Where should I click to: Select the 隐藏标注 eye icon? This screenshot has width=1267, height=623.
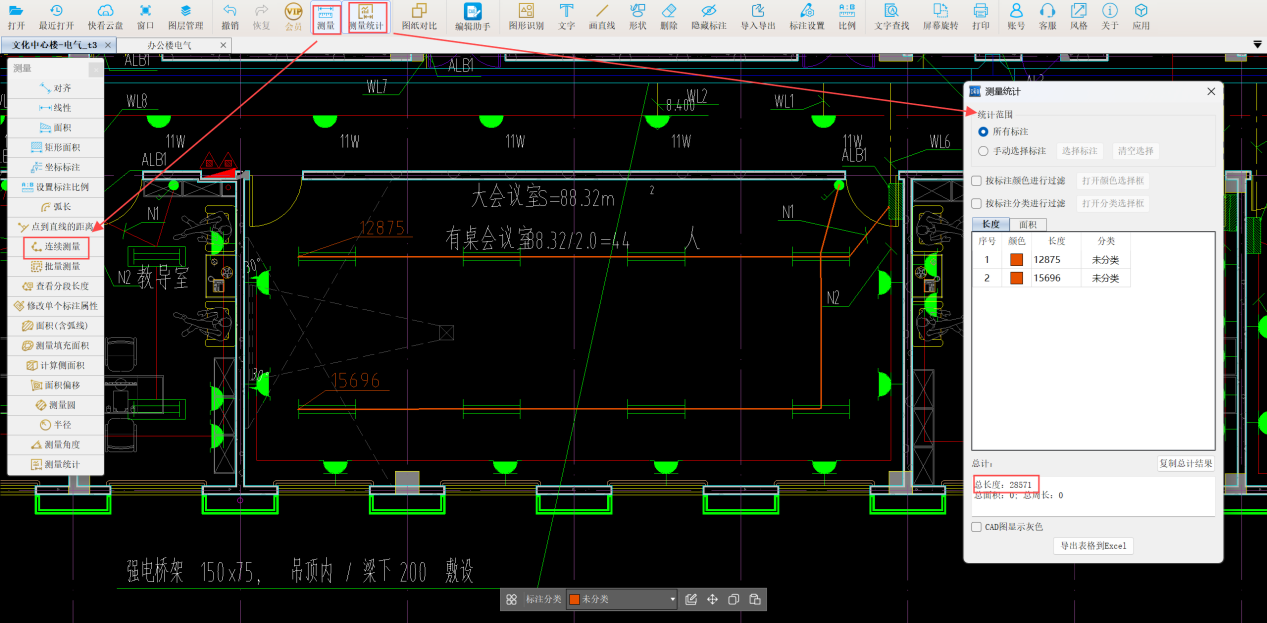[x=708, y=16]
